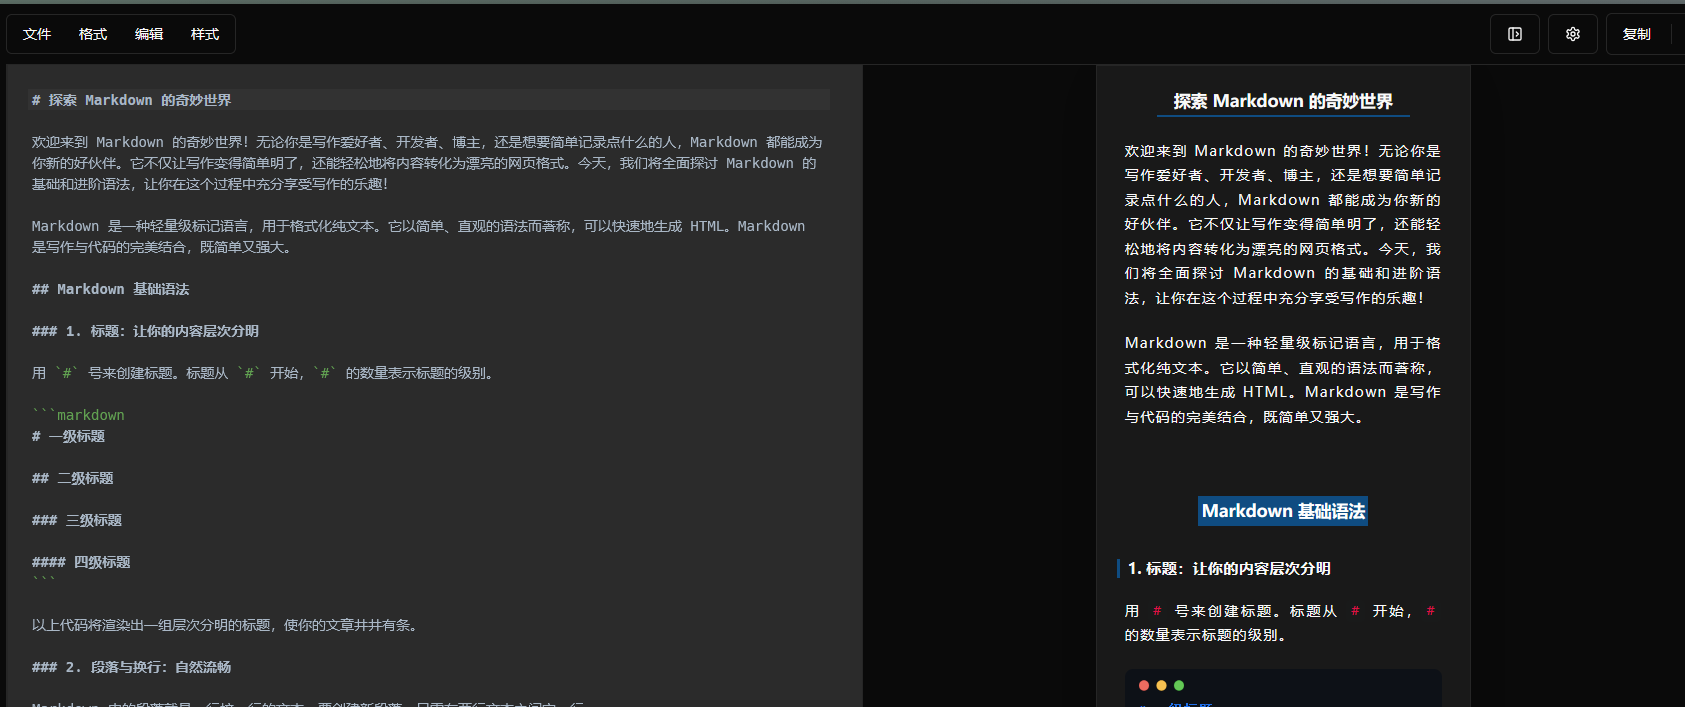Click editor line '### 2. 段落与换行：自然流畅'

tap(131, 667)
